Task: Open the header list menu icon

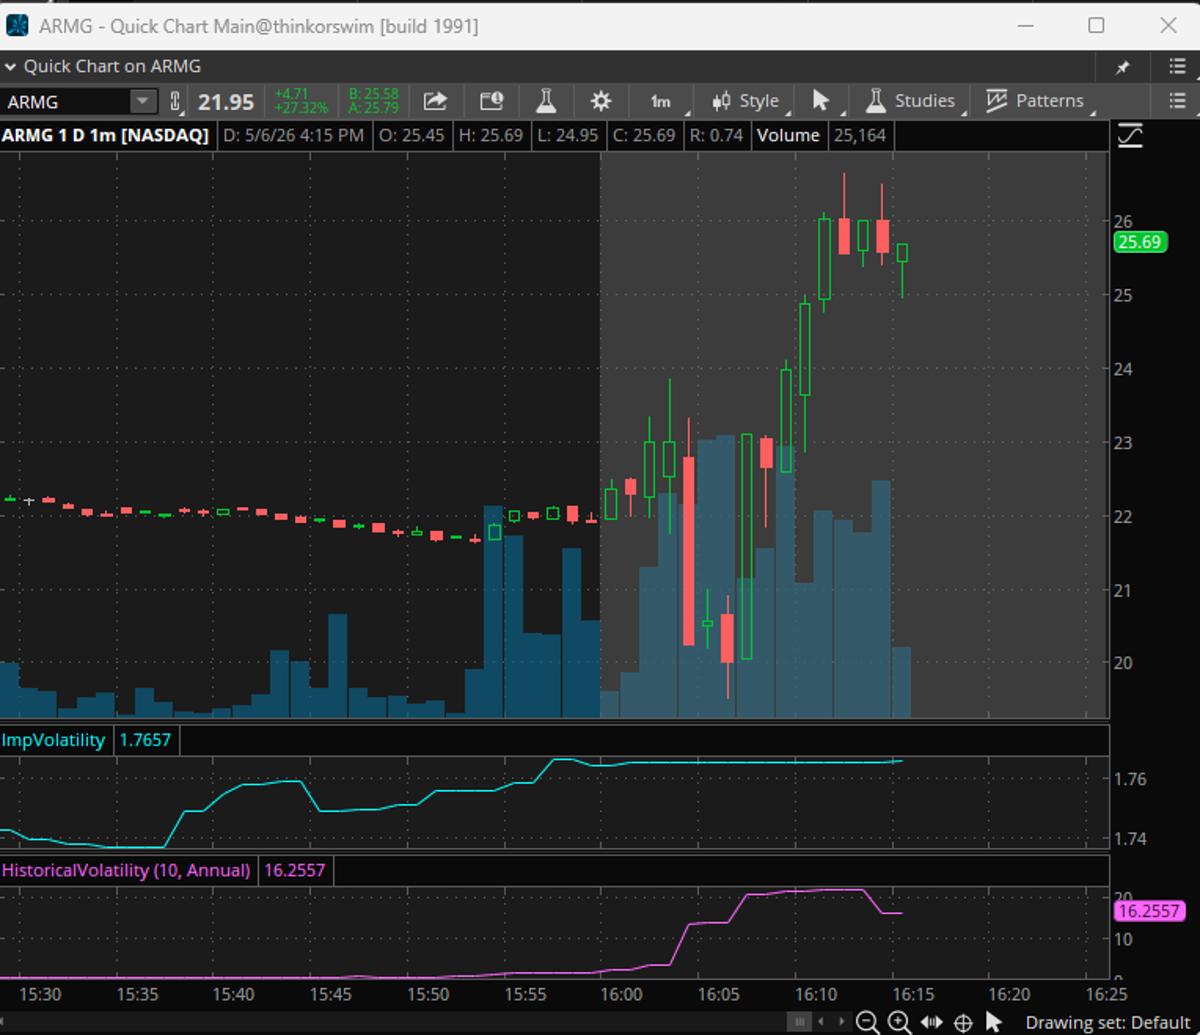Action: click(x=1177, y=67)
